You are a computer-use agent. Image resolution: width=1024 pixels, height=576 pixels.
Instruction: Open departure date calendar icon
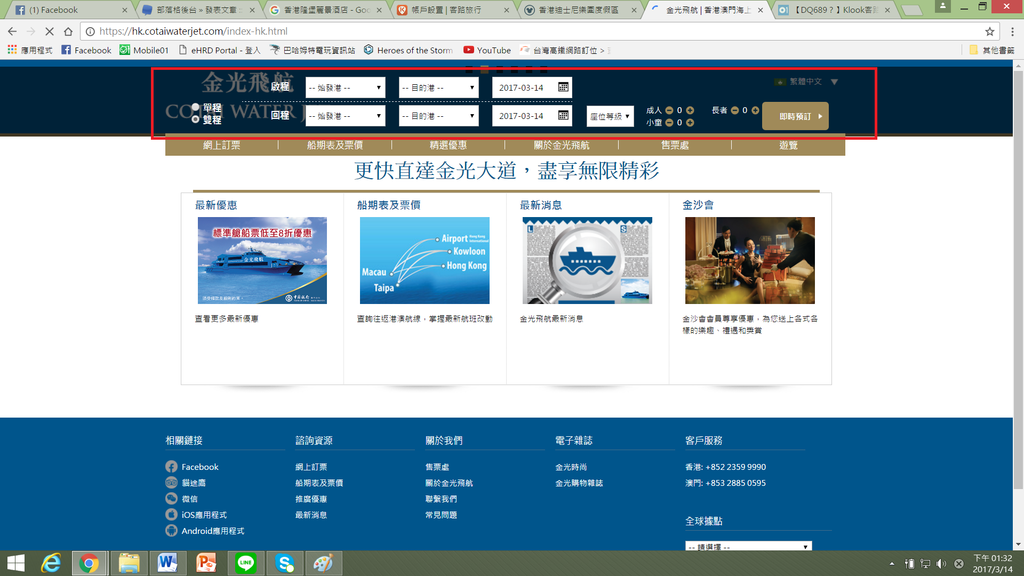pos(563,87)
